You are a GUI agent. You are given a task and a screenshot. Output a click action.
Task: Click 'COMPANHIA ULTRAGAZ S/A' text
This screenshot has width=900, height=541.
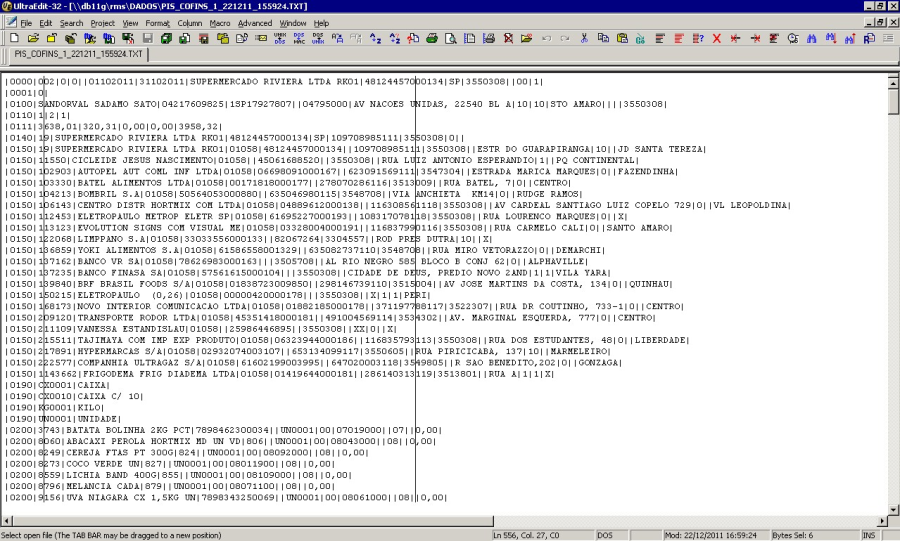139,363
